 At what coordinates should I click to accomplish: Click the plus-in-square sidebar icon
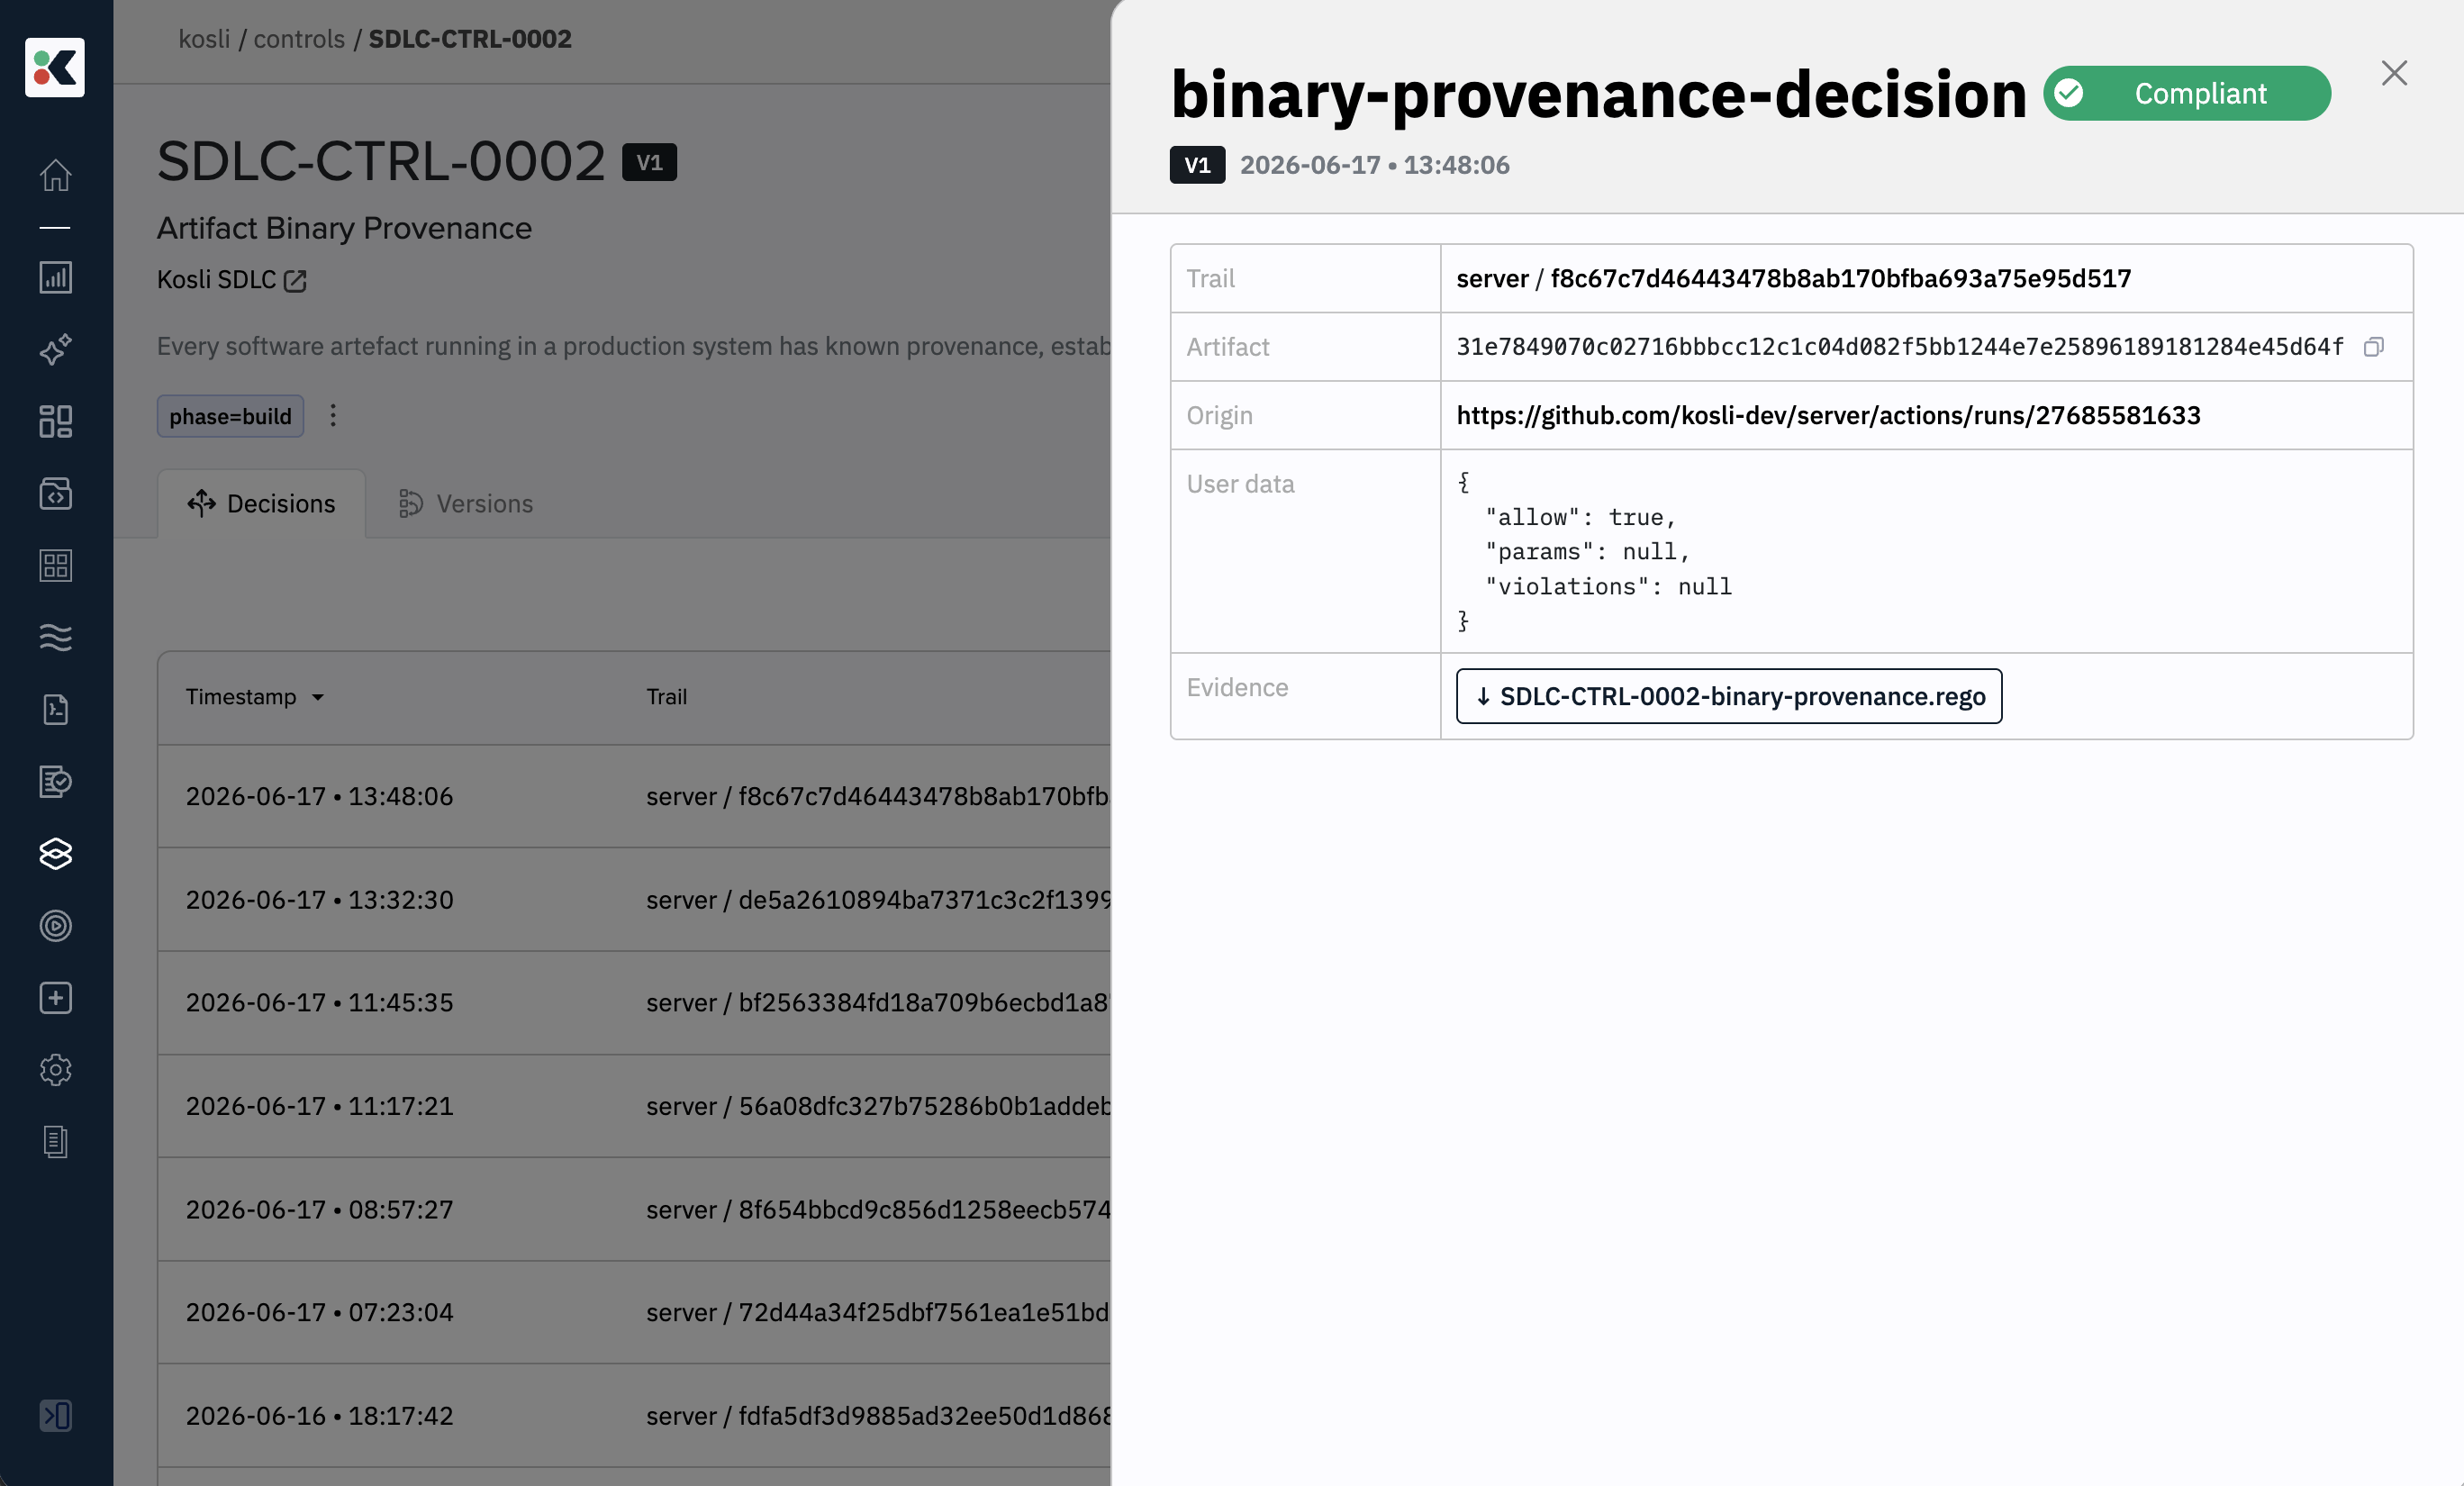[x=55, y=997]
